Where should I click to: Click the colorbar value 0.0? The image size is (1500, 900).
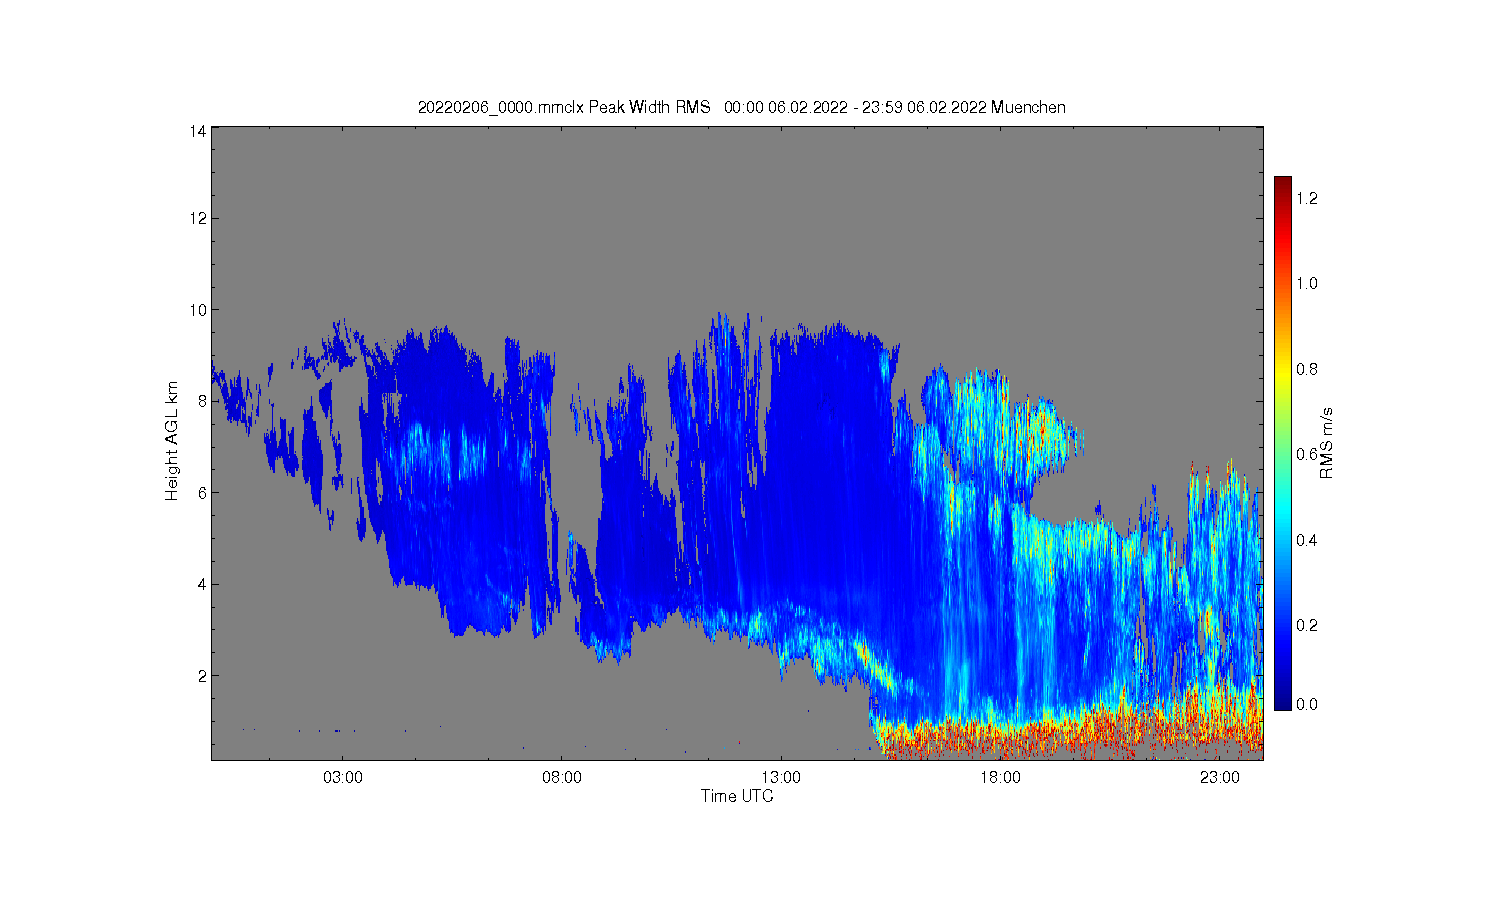pos(1307,705)
